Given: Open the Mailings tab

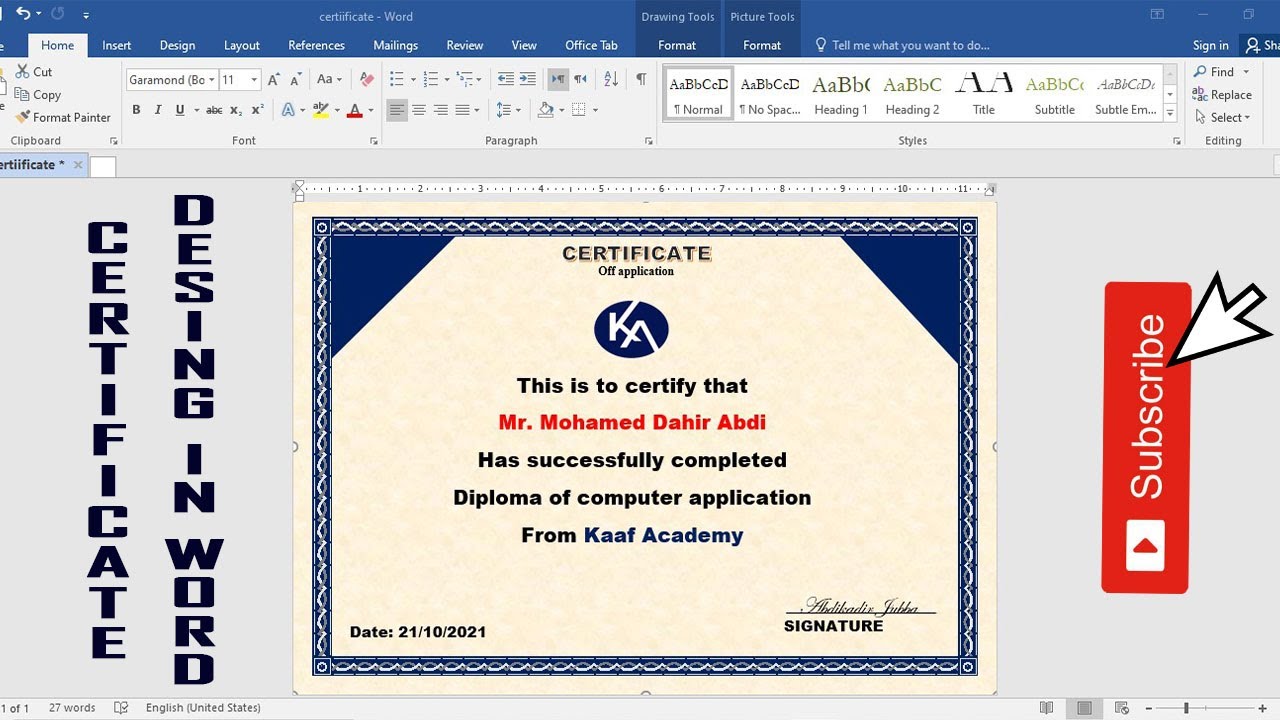Looking at the screenshot, I should pos(395,45).
